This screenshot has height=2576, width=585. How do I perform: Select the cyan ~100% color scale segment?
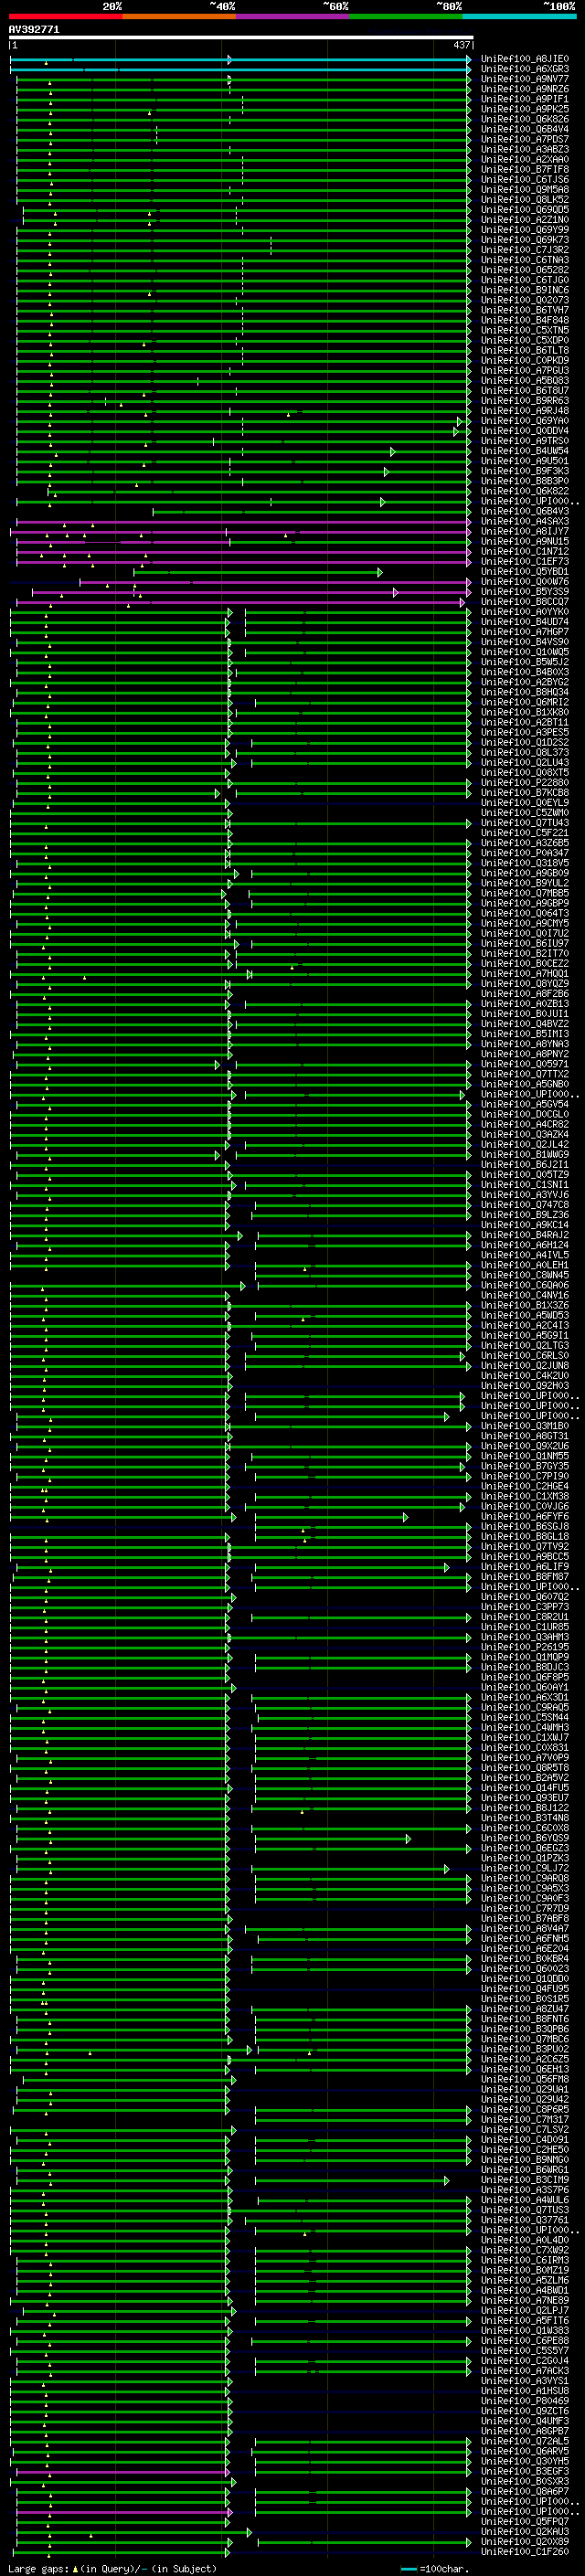519,16
